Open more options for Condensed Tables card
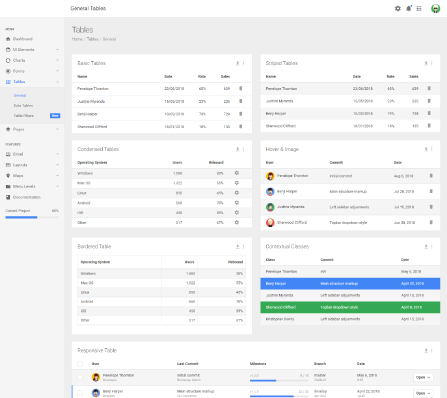The image size is (447, 398). (x=244, y=149)
